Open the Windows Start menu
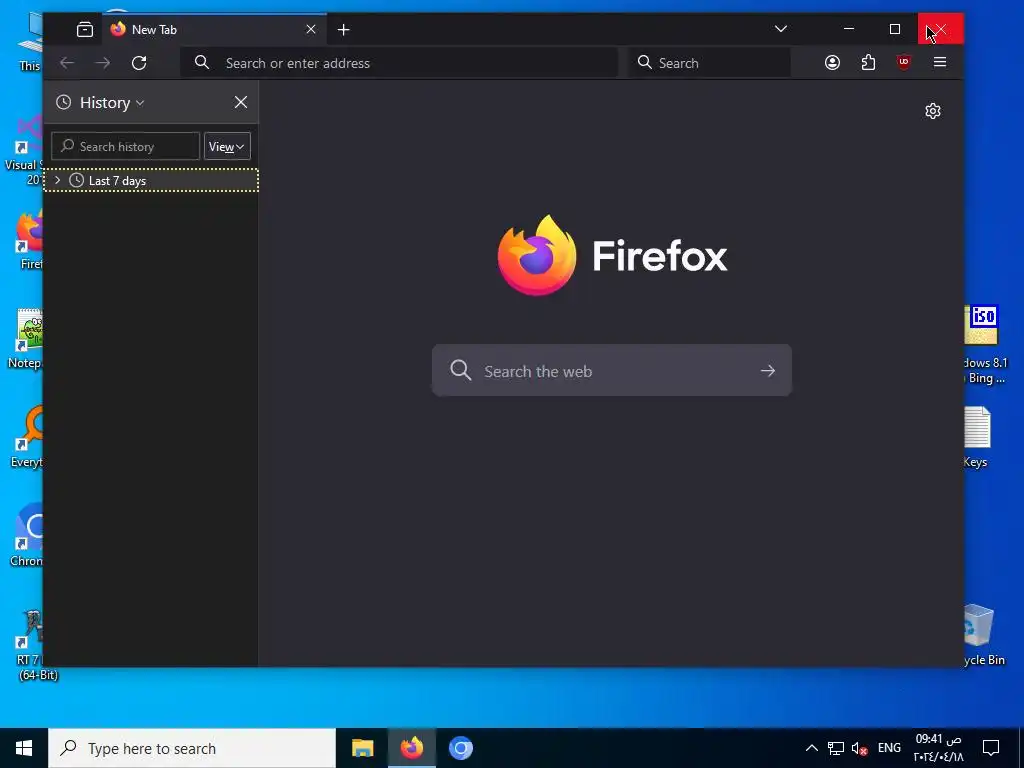Screen dimensions: 1024x768 [24, 748]
